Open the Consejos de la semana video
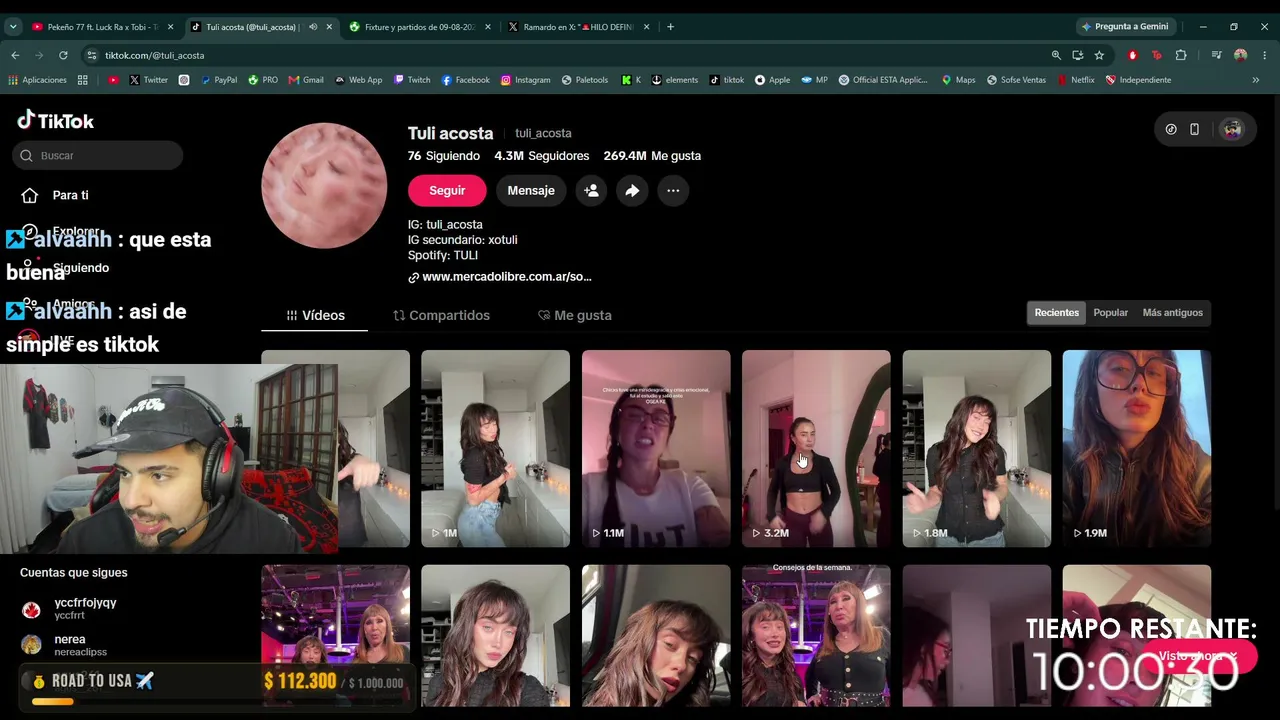Image resolution: width=1280 pixels, height=720 pixels. pos(816,636)
